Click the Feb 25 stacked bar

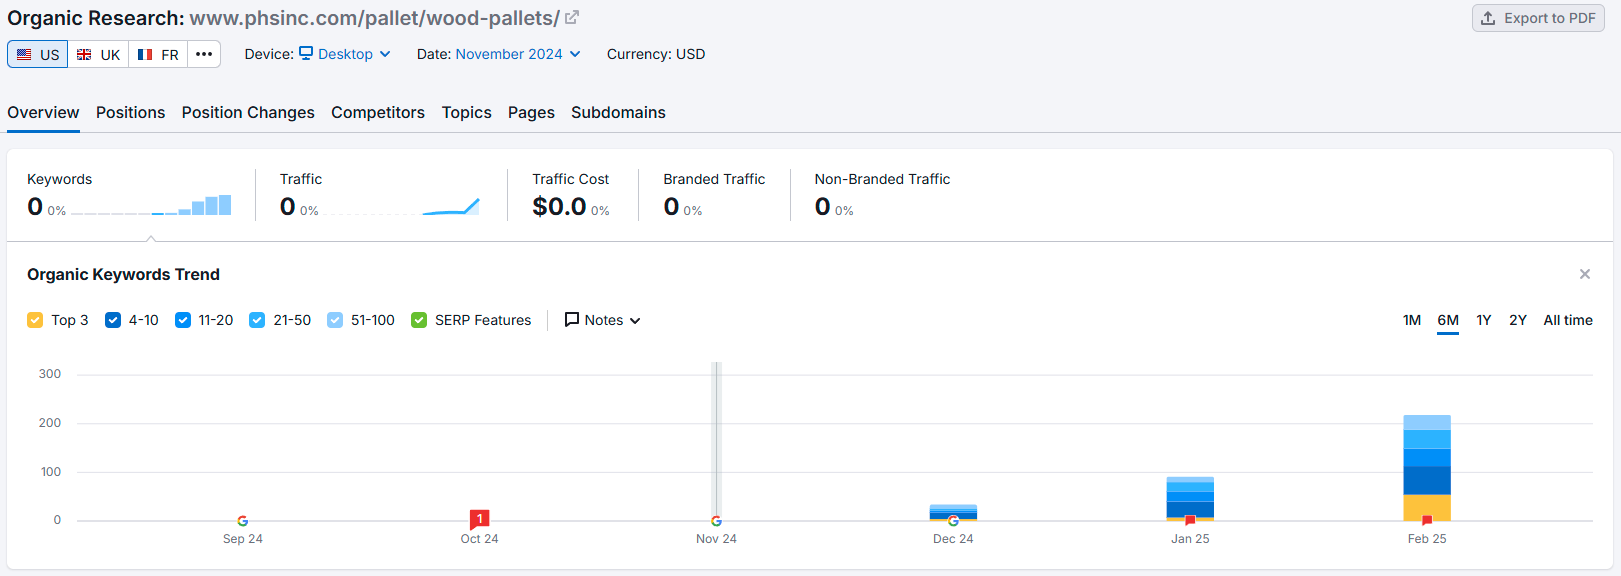pos(1427,468)
